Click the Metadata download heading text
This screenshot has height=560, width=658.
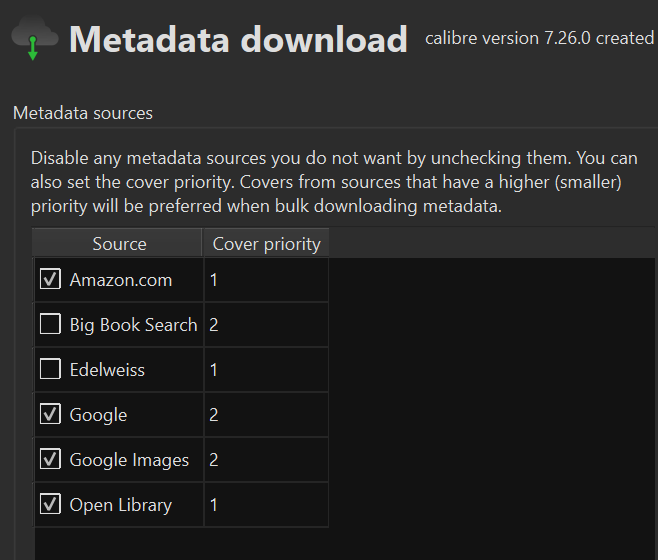(x=238, y=40)
